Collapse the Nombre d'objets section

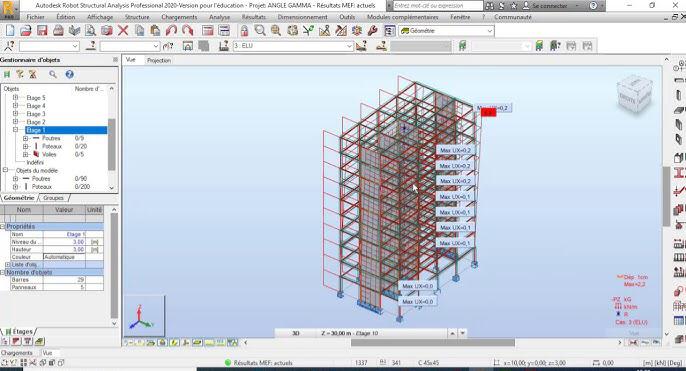pos(3,272)
